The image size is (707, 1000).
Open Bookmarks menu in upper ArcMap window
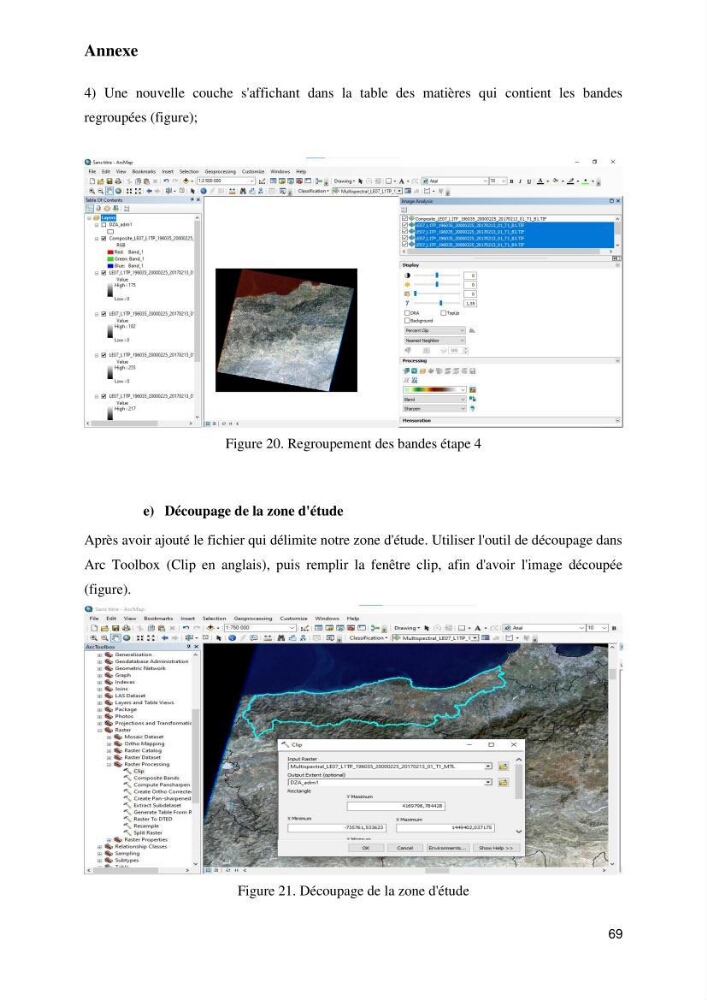[144, 172]
